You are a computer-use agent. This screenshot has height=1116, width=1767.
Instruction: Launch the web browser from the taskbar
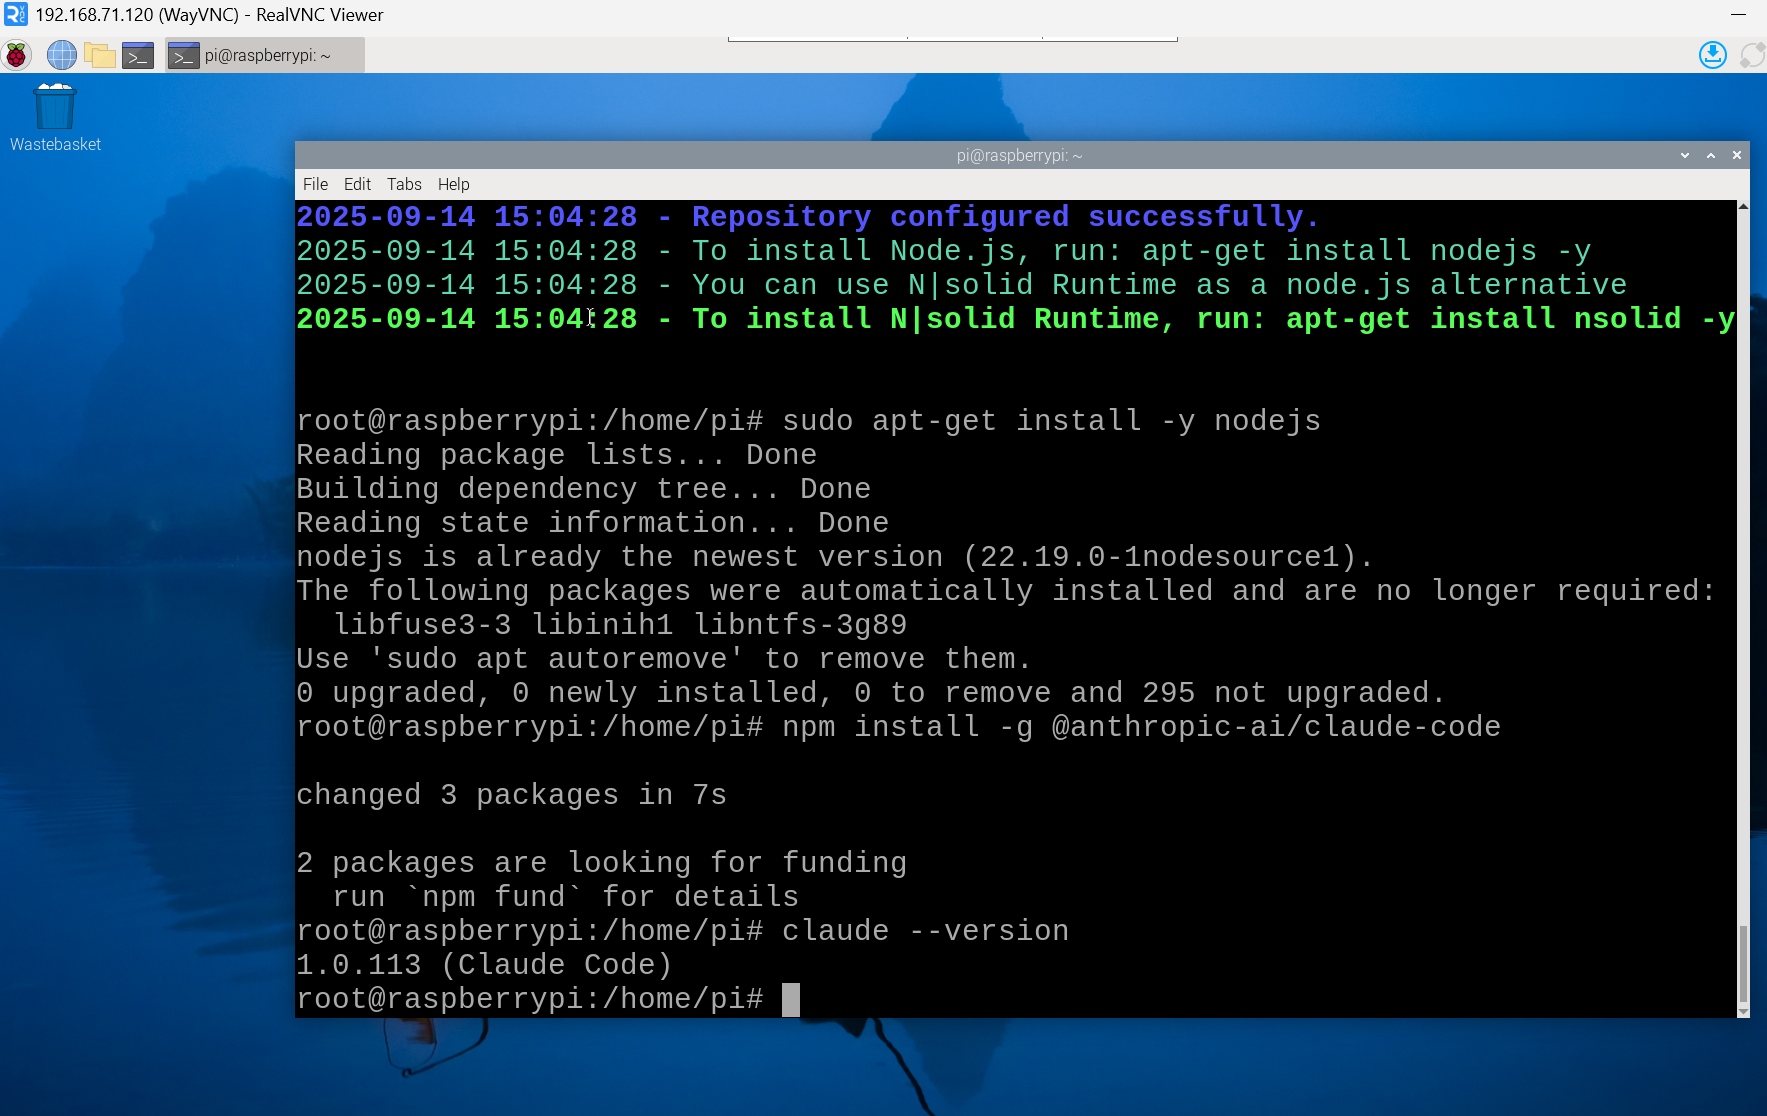coord(61,55)
